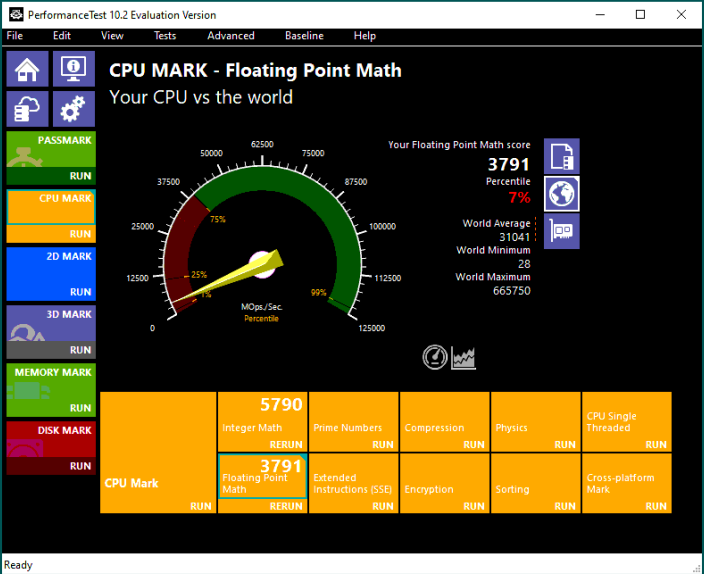Select the DISK MARK tile
This screenshot has width=704, height=574.
51,439
